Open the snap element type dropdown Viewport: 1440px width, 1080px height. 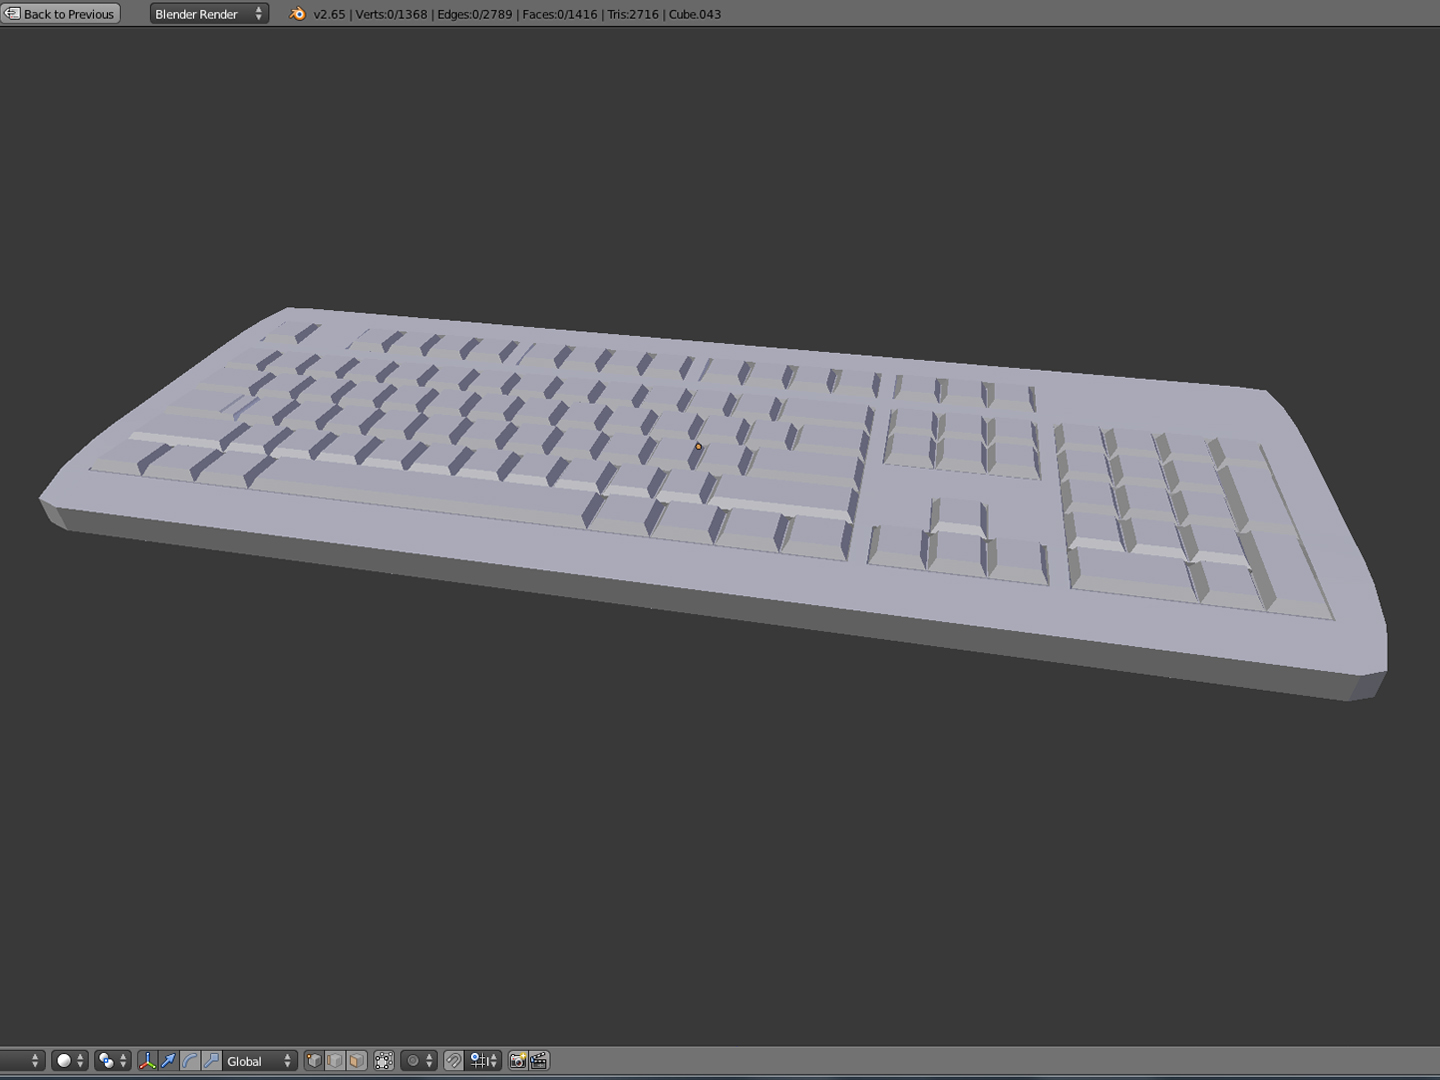coord(484,1061)
